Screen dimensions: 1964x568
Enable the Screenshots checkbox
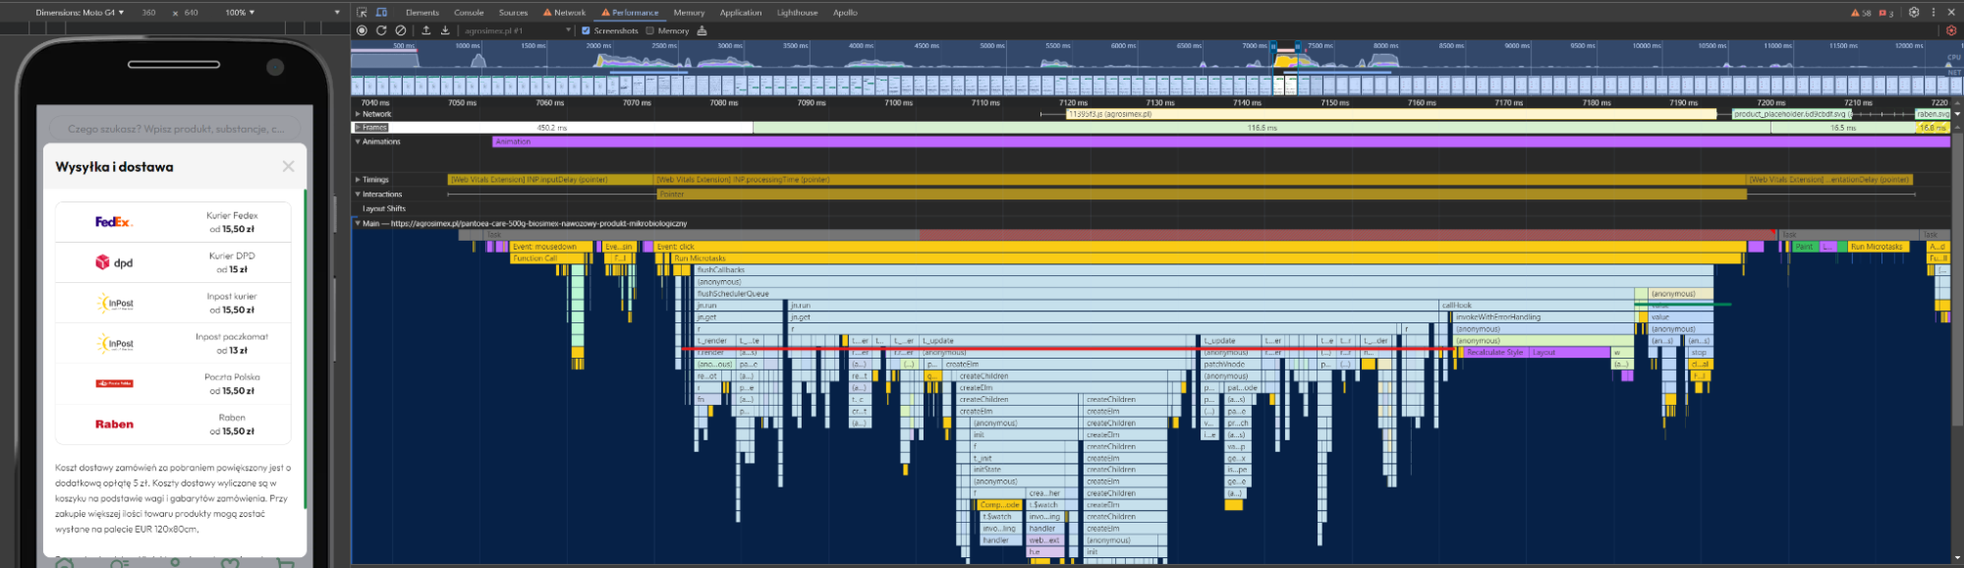click(x=586, y=30)
